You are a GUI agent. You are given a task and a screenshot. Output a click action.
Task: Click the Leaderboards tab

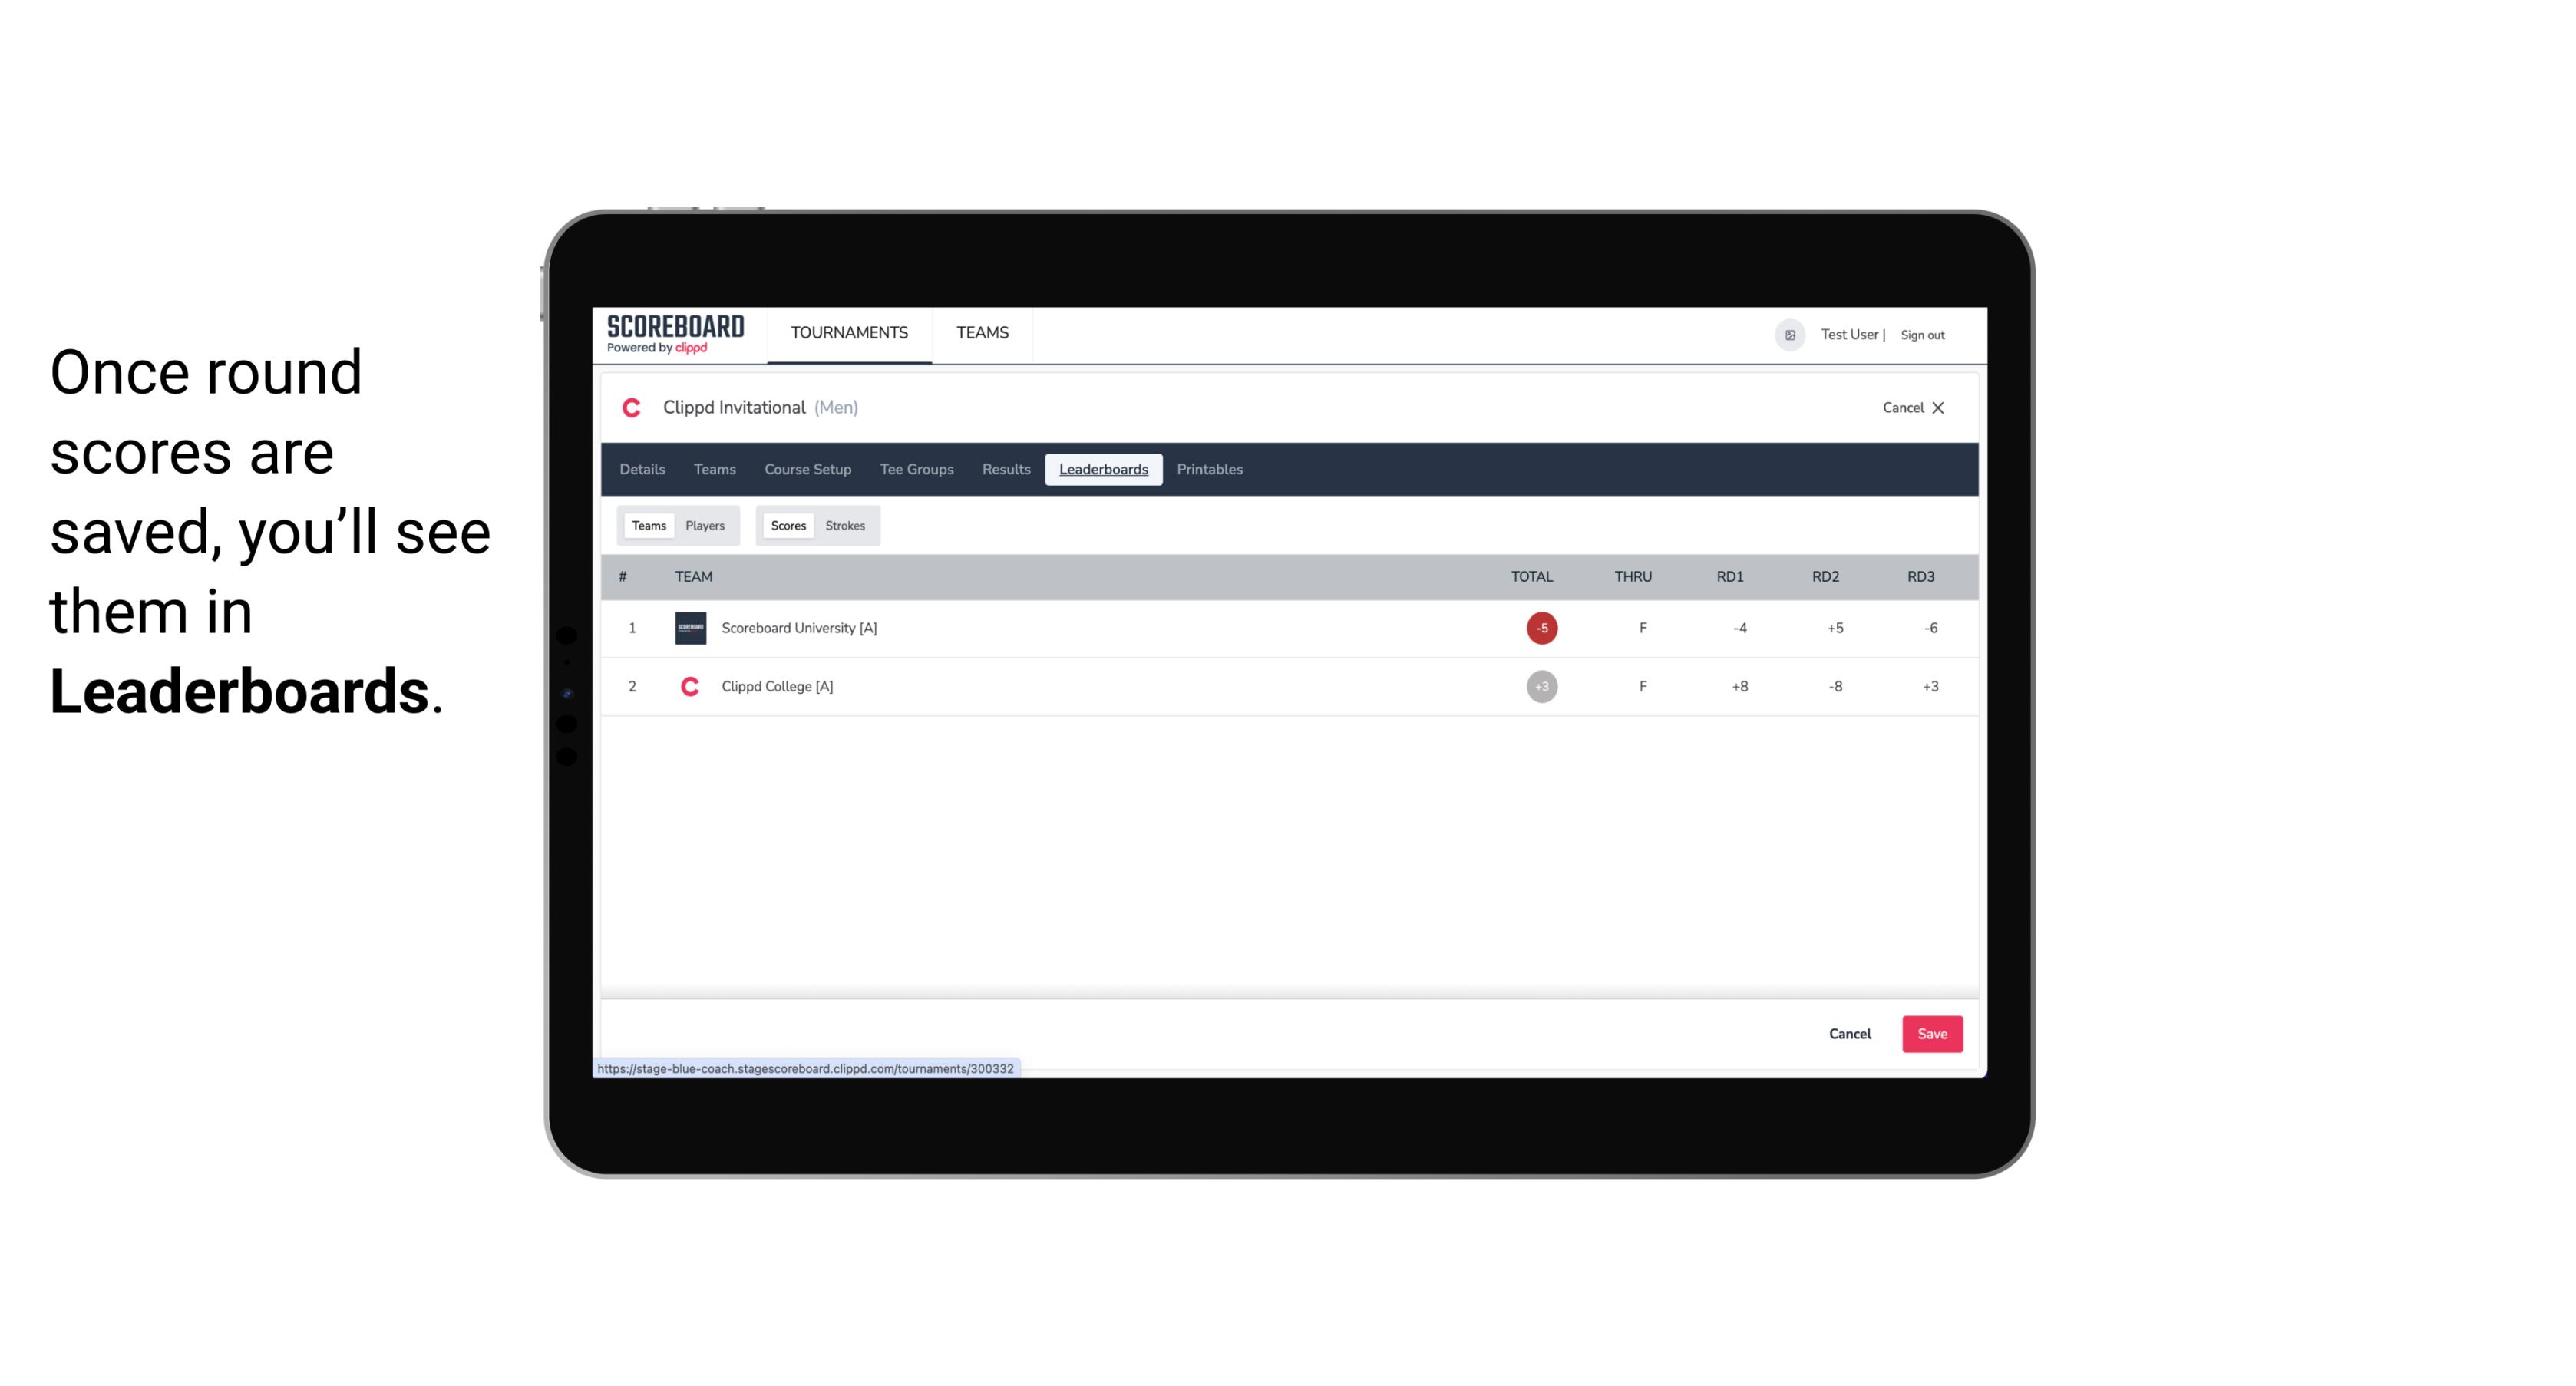tap(1103, 470)
